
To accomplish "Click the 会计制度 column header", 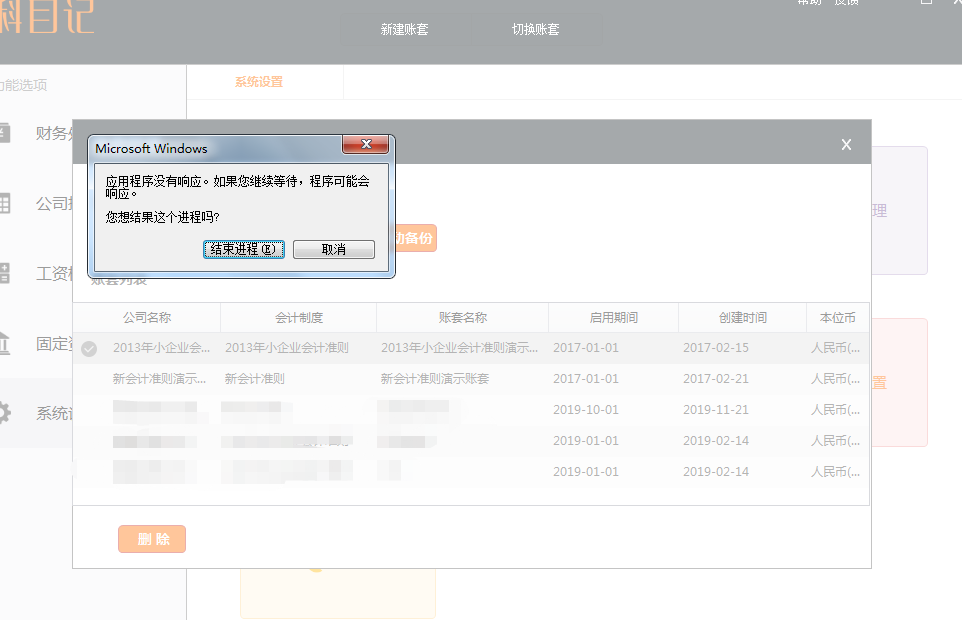I will click(x=299, y=318).
